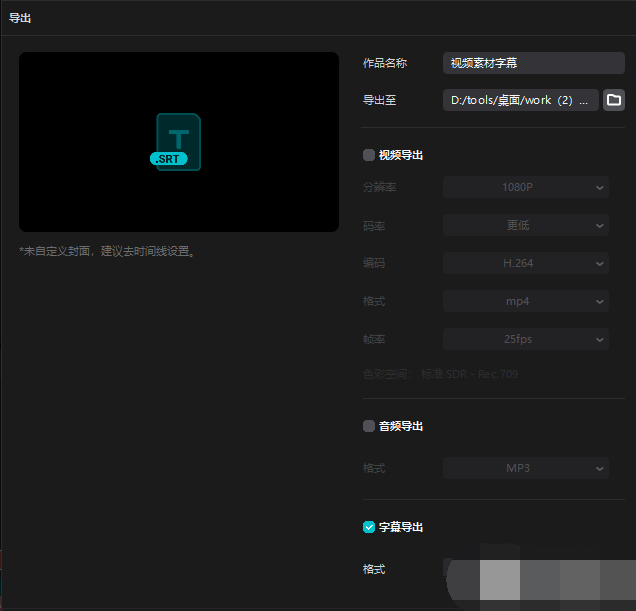Click the 导出至 label
636x611 pixels.
[380, 101]
